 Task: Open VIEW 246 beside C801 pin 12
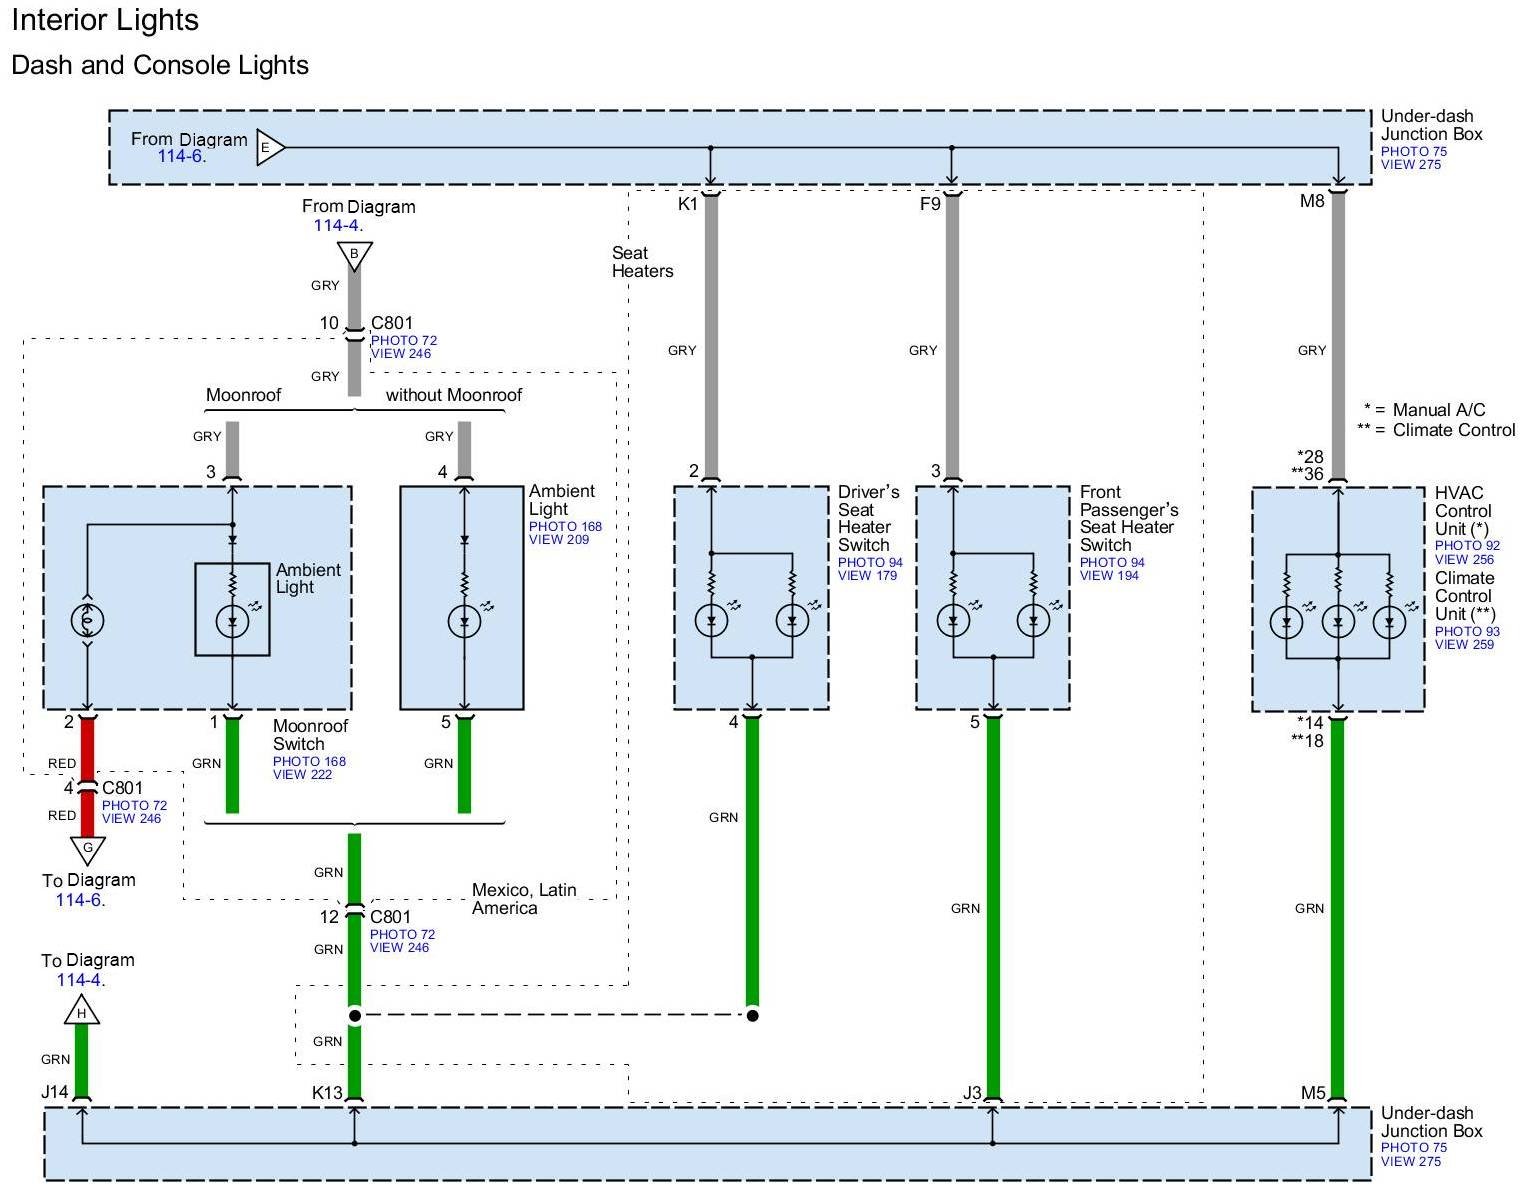(400, 948)
